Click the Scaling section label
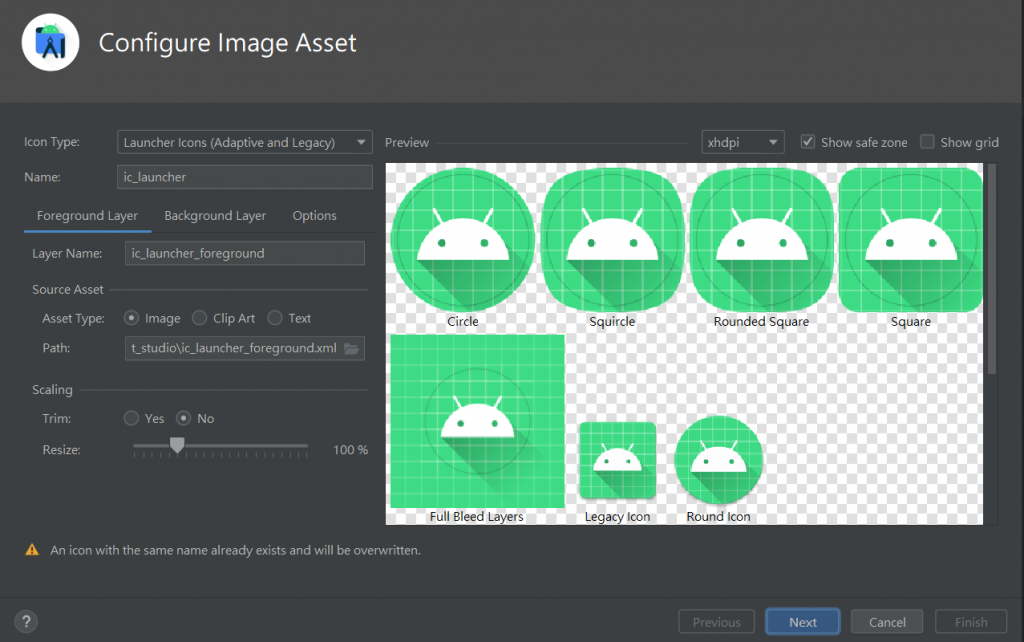This screenshot has height=642, width=1024. [52, 390]
